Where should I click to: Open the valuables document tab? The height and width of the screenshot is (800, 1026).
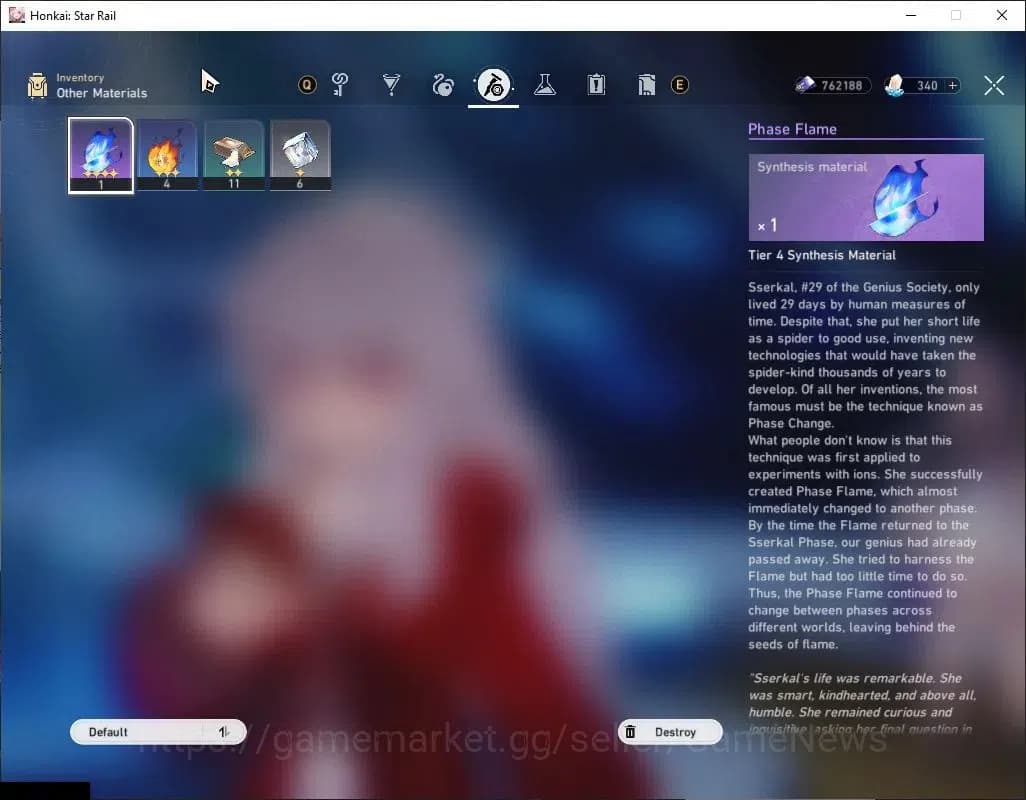646,84
